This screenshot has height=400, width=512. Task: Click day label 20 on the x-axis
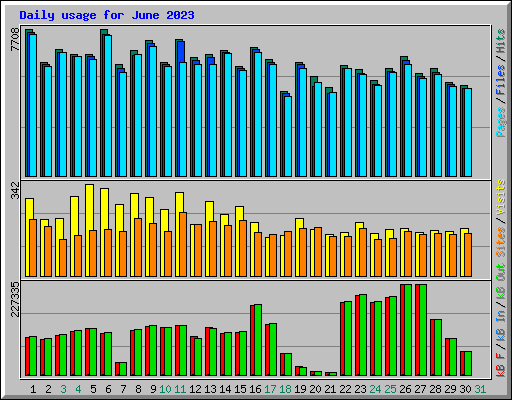[x=315, y=389]
